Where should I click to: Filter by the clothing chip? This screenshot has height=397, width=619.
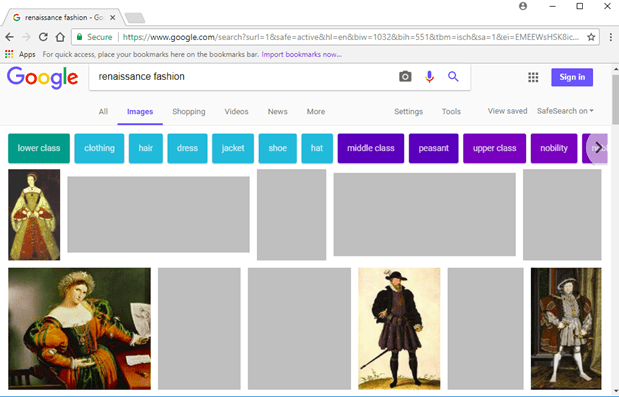(x=99, y=148)
